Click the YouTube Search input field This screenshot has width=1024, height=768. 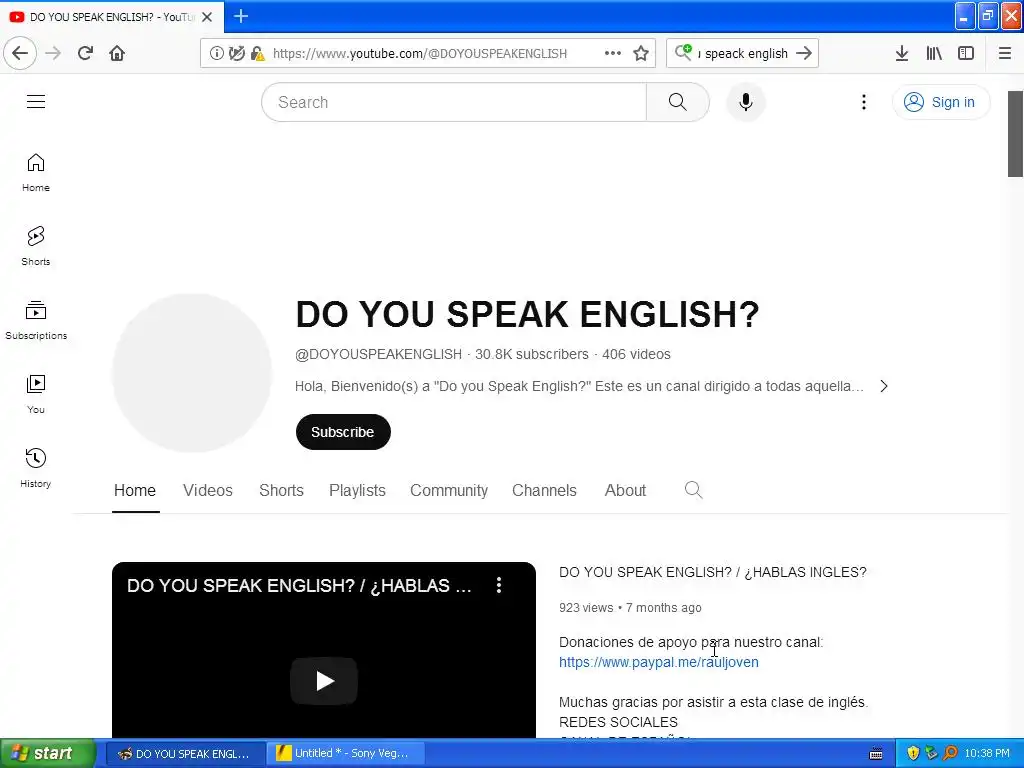click(x=454, y=102)
